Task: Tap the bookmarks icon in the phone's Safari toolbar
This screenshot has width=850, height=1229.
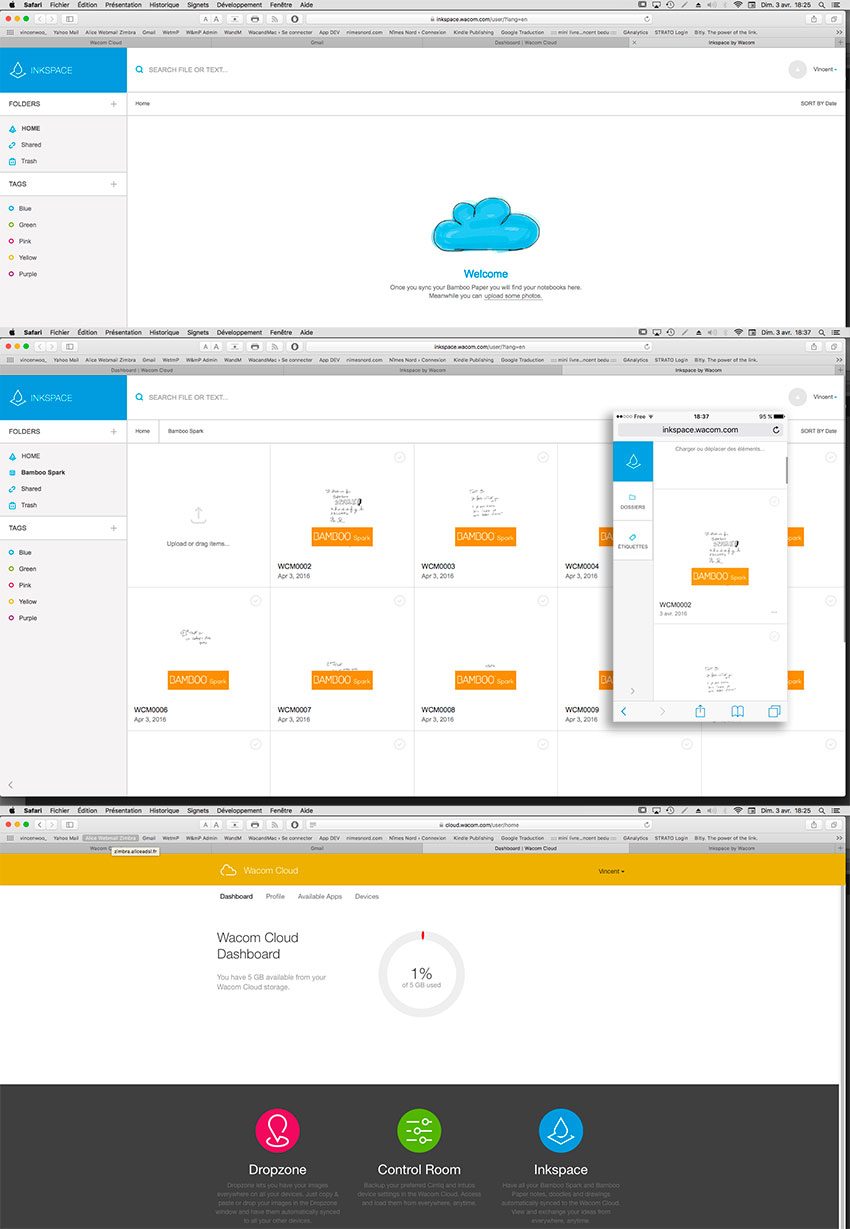Action: (x=738, y=711)
